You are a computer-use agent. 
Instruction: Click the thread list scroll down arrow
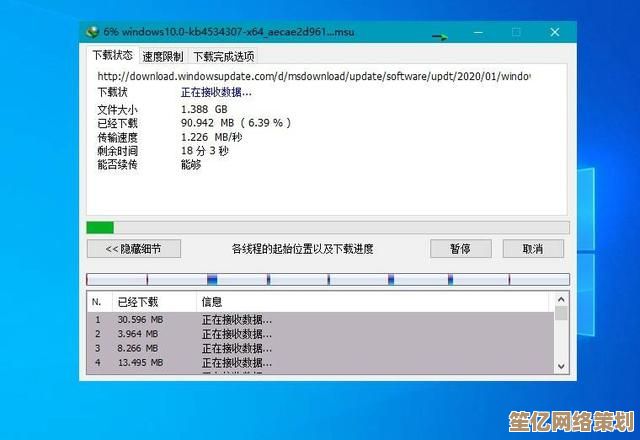562,367
